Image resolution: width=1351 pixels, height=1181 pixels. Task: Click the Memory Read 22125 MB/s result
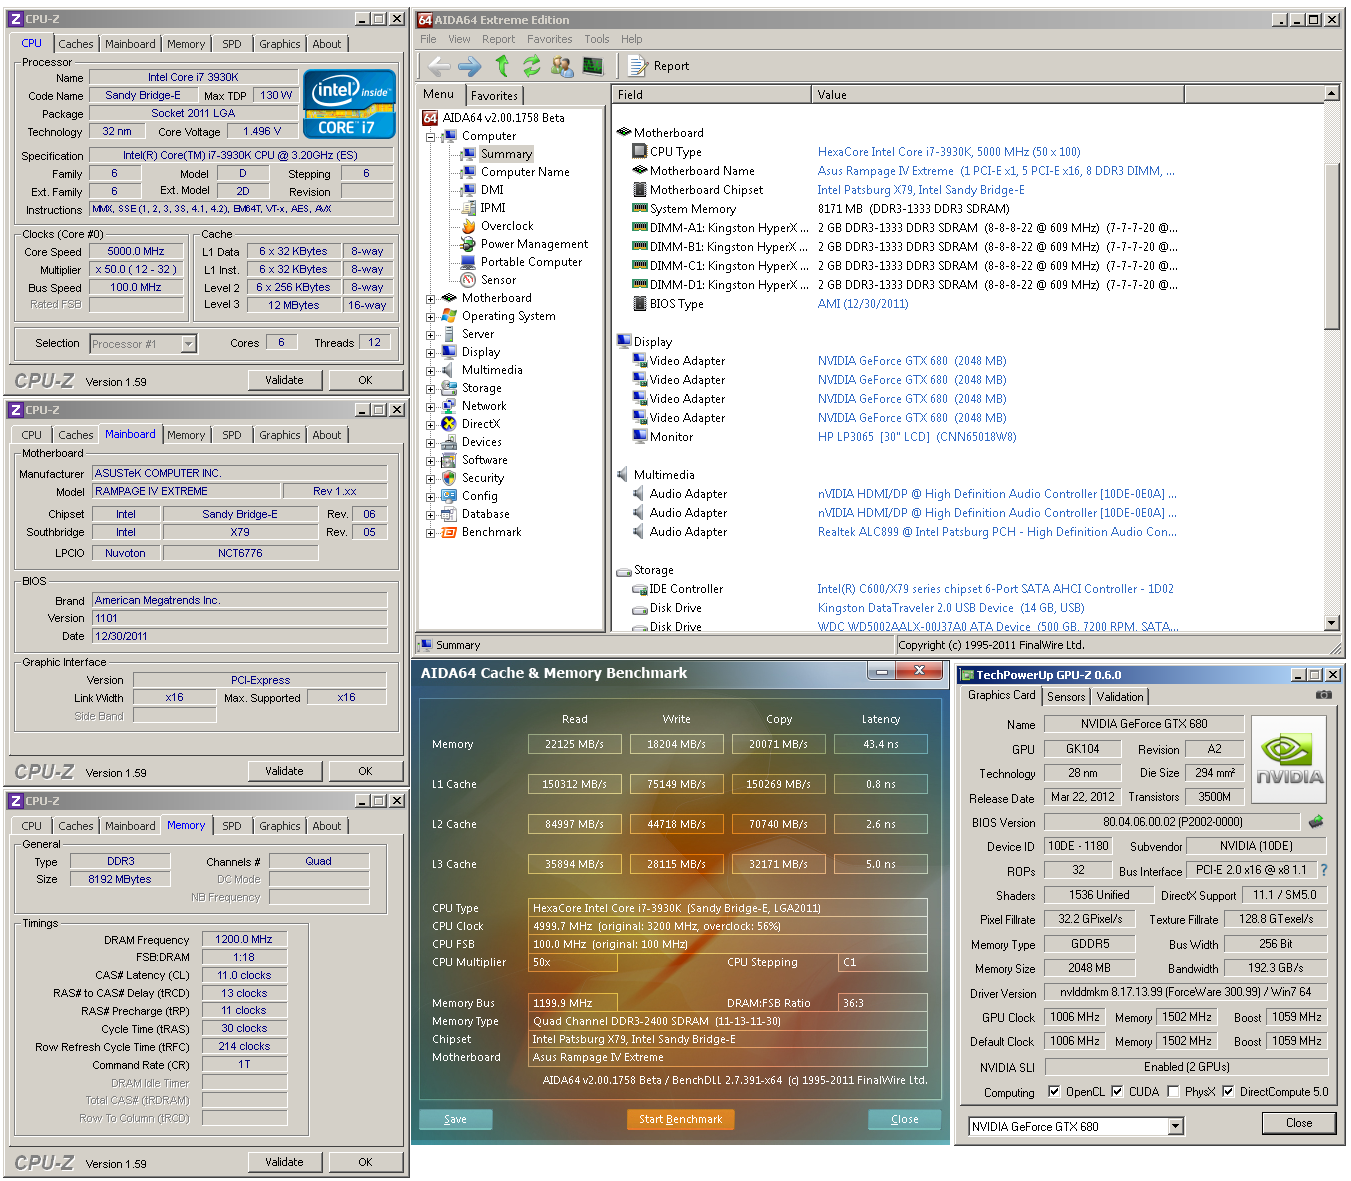click(574, 744)
